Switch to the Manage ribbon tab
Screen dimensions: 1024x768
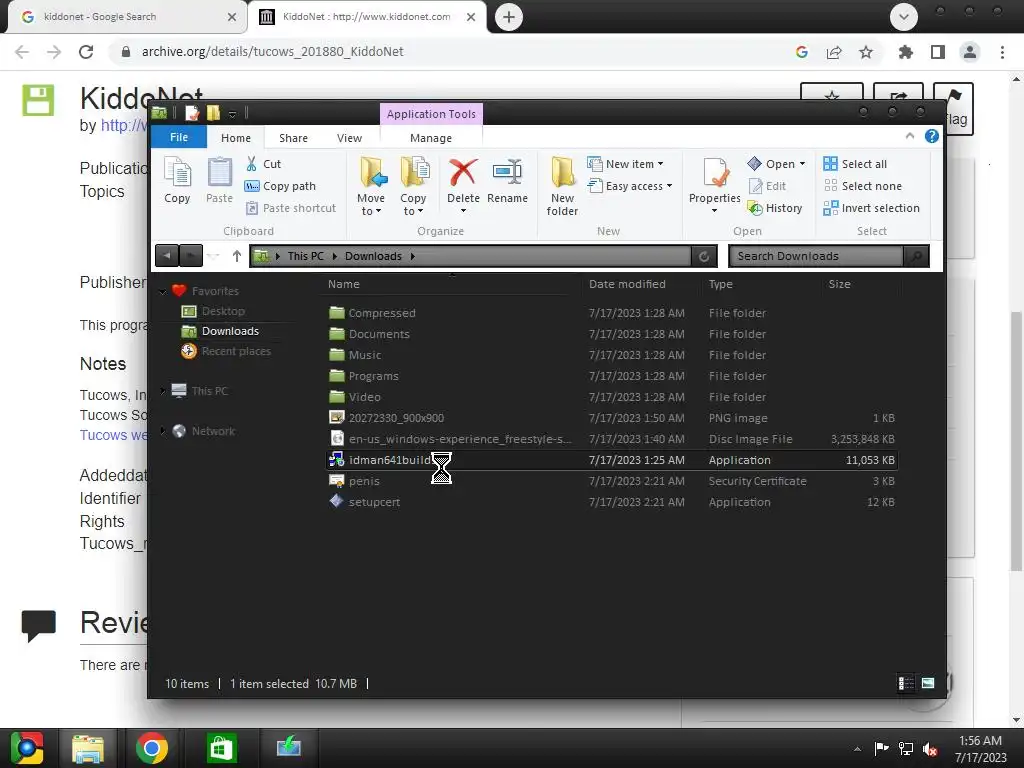point(431,138)
